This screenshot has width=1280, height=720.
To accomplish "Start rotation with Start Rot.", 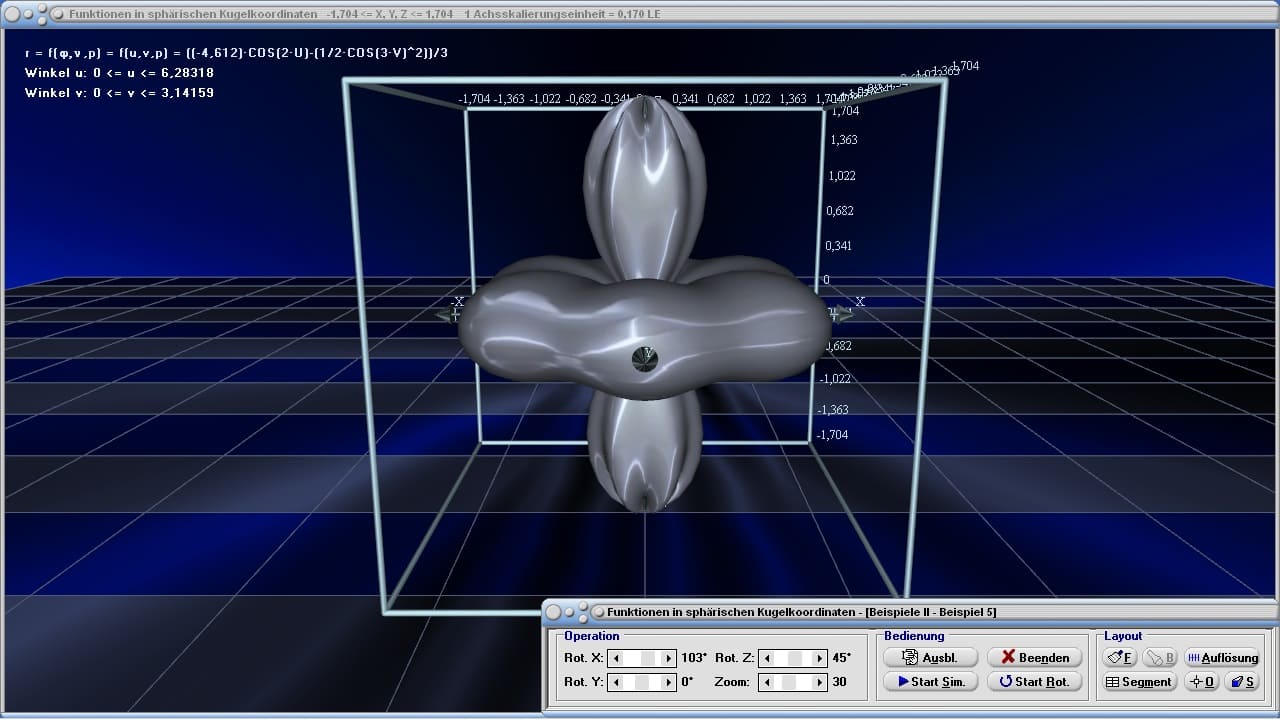I will tap(1034, 681).
